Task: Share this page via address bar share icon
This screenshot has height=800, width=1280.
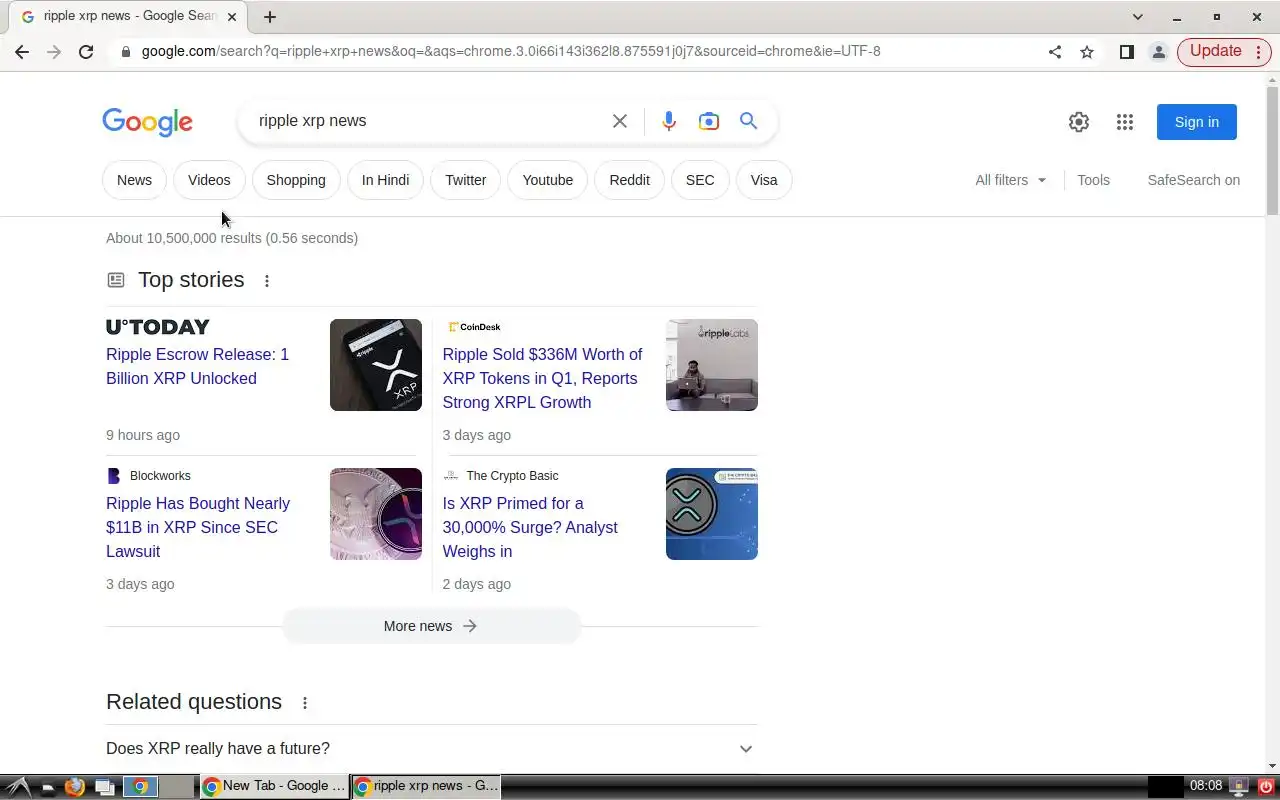Action: point(1055,52)
